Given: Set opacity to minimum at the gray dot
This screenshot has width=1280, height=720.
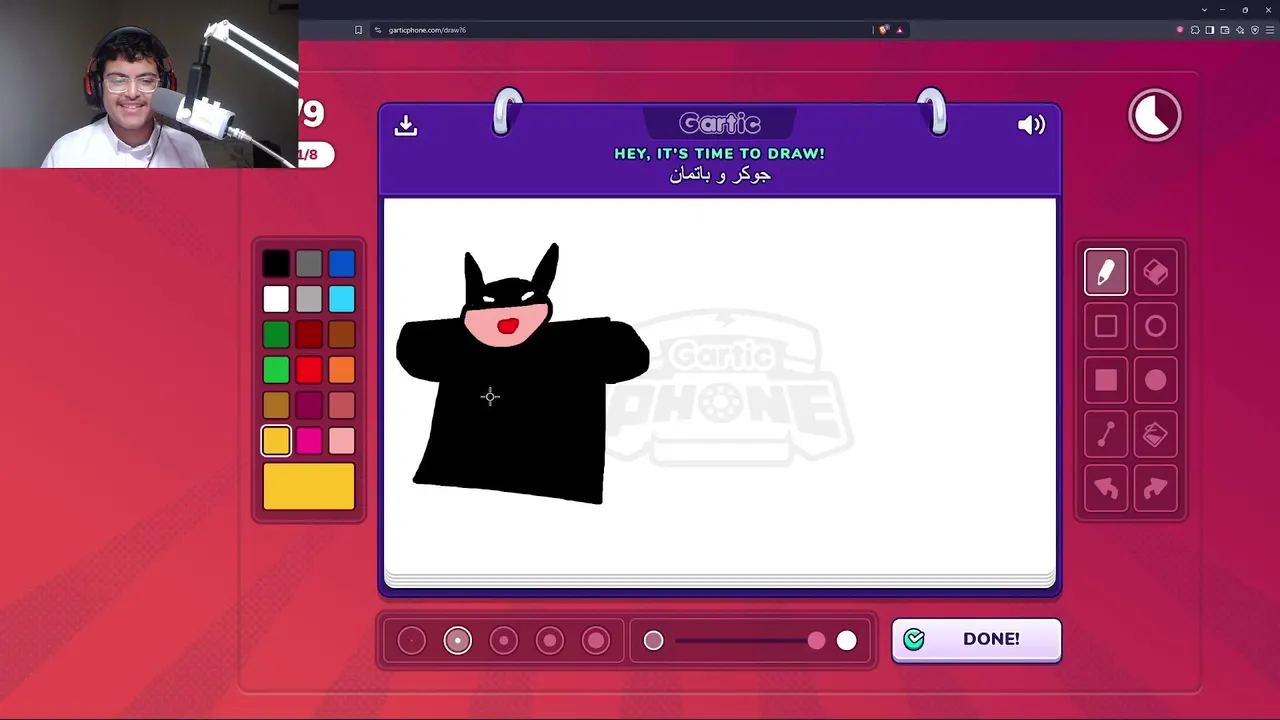Looking at the screenshot, I should tap(653, 641).
